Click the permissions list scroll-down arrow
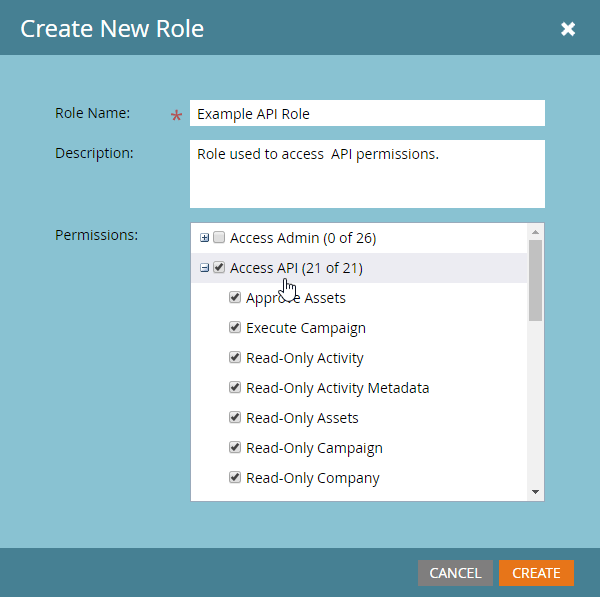 coord(536,492)
